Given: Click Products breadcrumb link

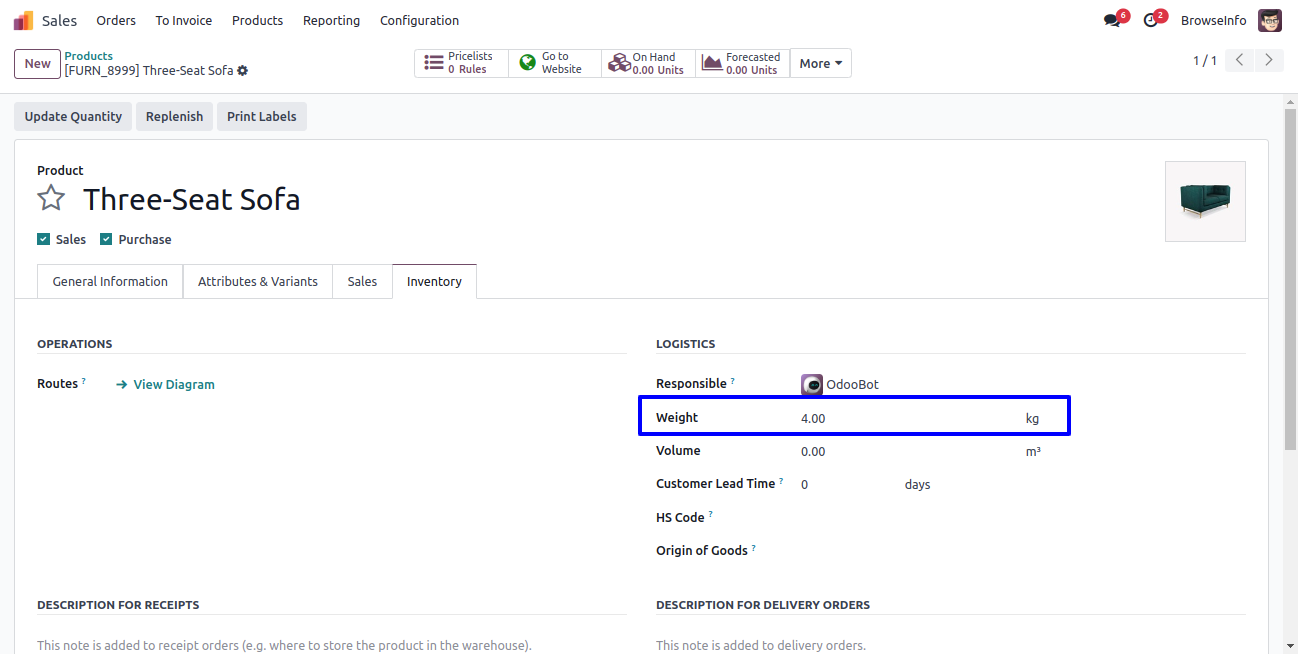Looking at the screenshot, I should click(89, 56).
